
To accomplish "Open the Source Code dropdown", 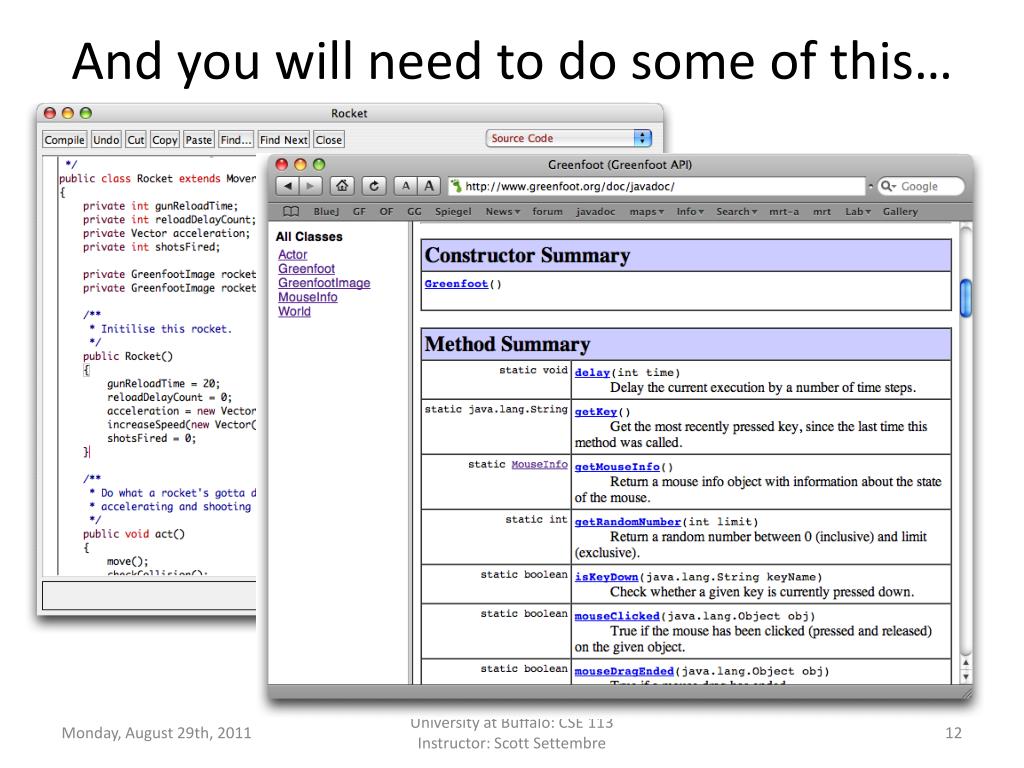I will click(569, 138).
